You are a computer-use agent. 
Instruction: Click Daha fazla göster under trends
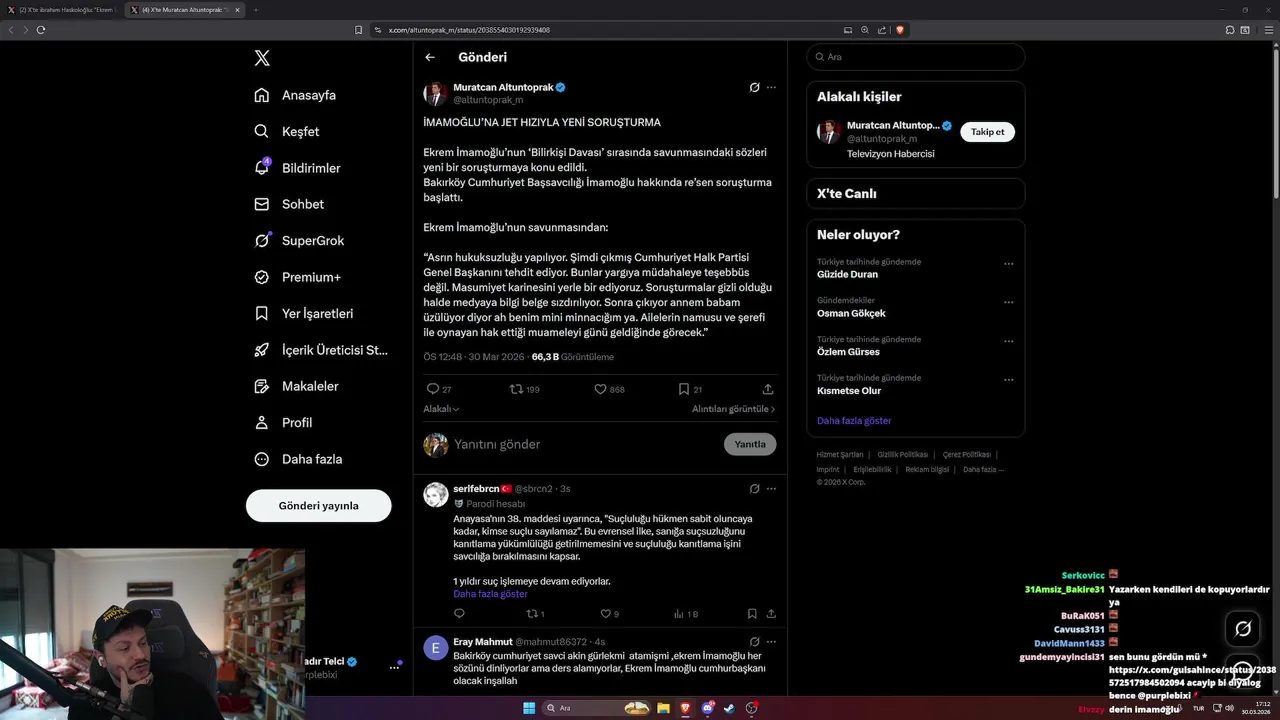854,421
